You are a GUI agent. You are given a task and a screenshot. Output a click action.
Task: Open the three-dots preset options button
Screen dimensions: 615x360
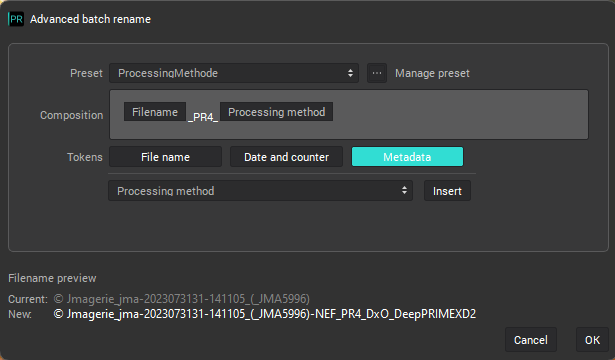click(377, 73)
